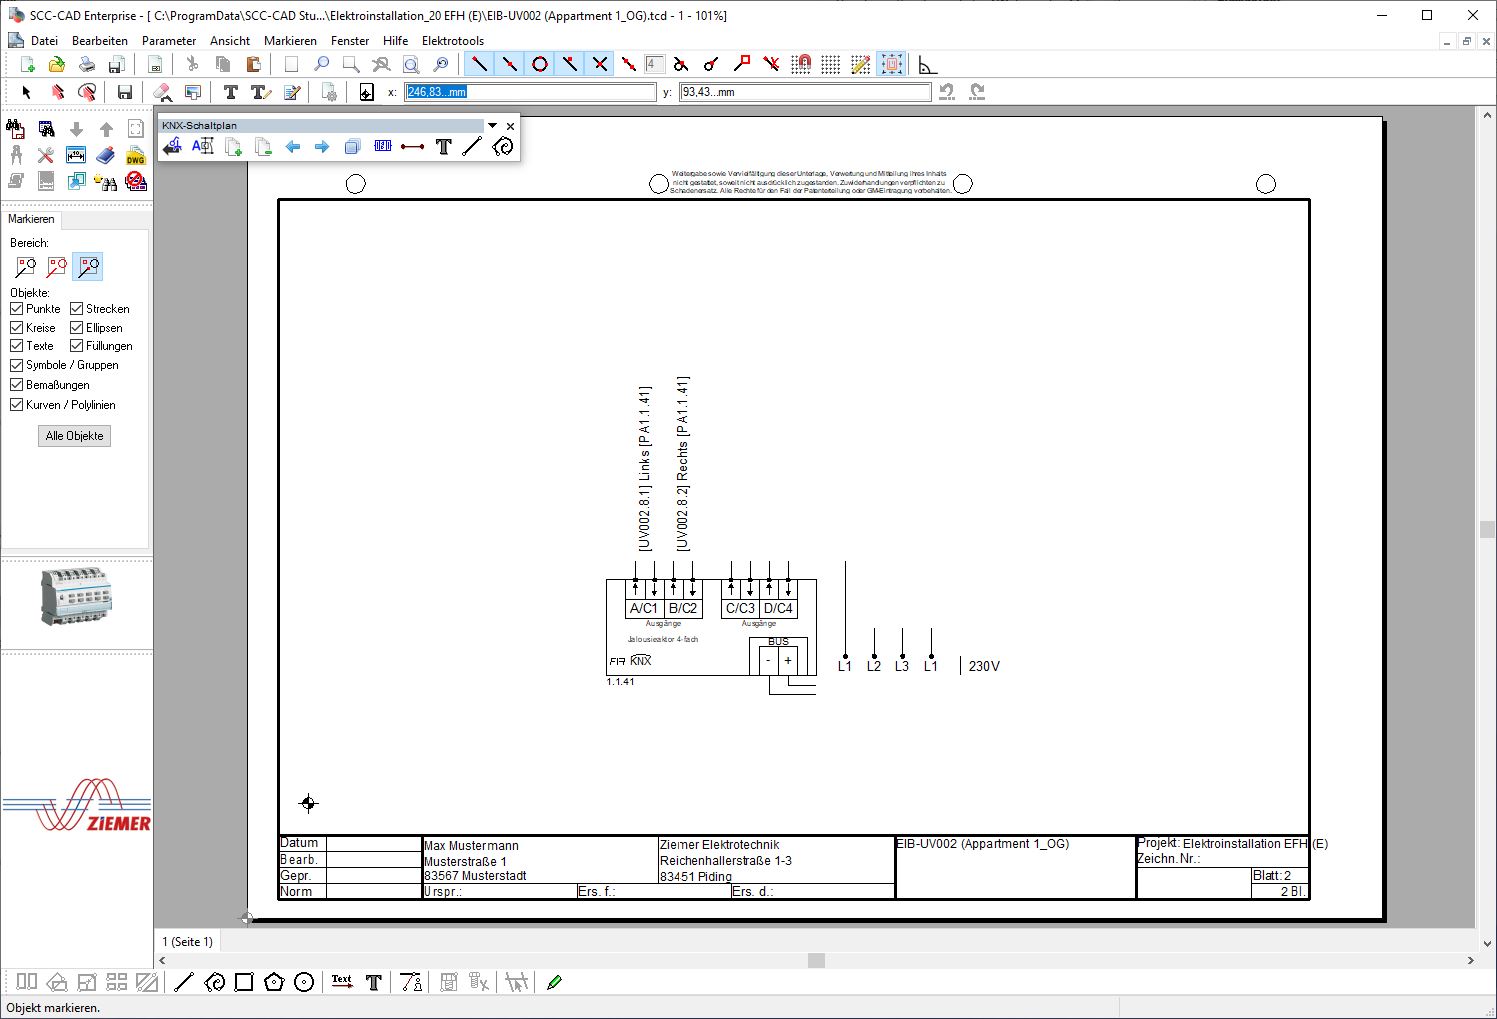The image size is (1497, 1019).
Task: Select the pentagon polygon tool at bottom
Action: pos(274,982)
